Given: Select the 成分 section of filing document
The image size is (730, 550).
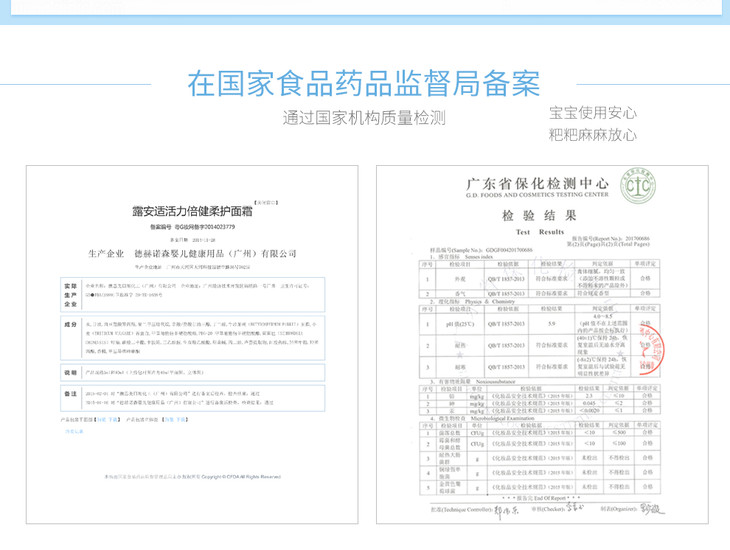Looking at the screenshot, I should tap(70, 325).
